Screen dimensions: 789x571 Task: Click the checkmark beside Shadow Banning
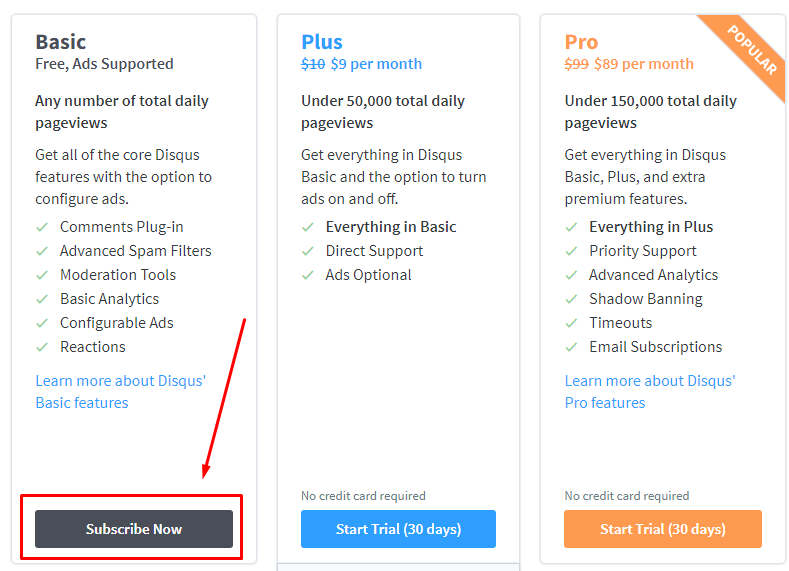[571, 299]
